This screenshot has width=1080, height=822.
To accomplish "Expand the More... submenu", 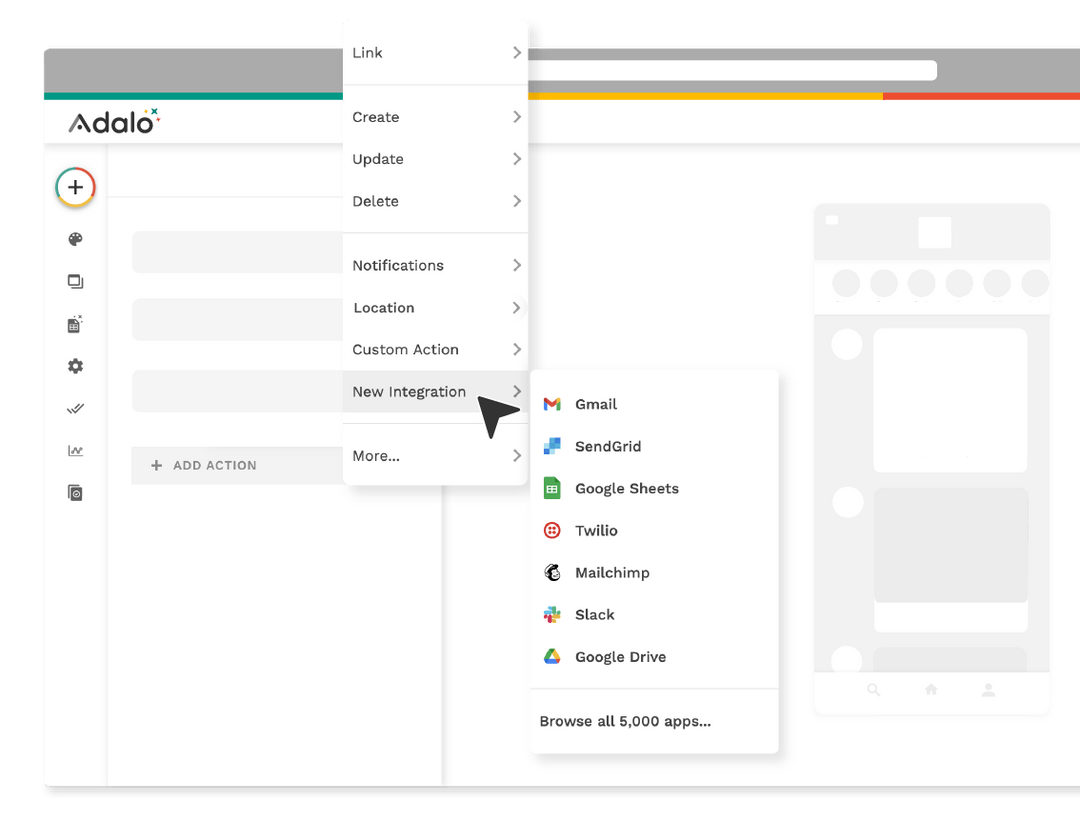I will coord(435,455).
